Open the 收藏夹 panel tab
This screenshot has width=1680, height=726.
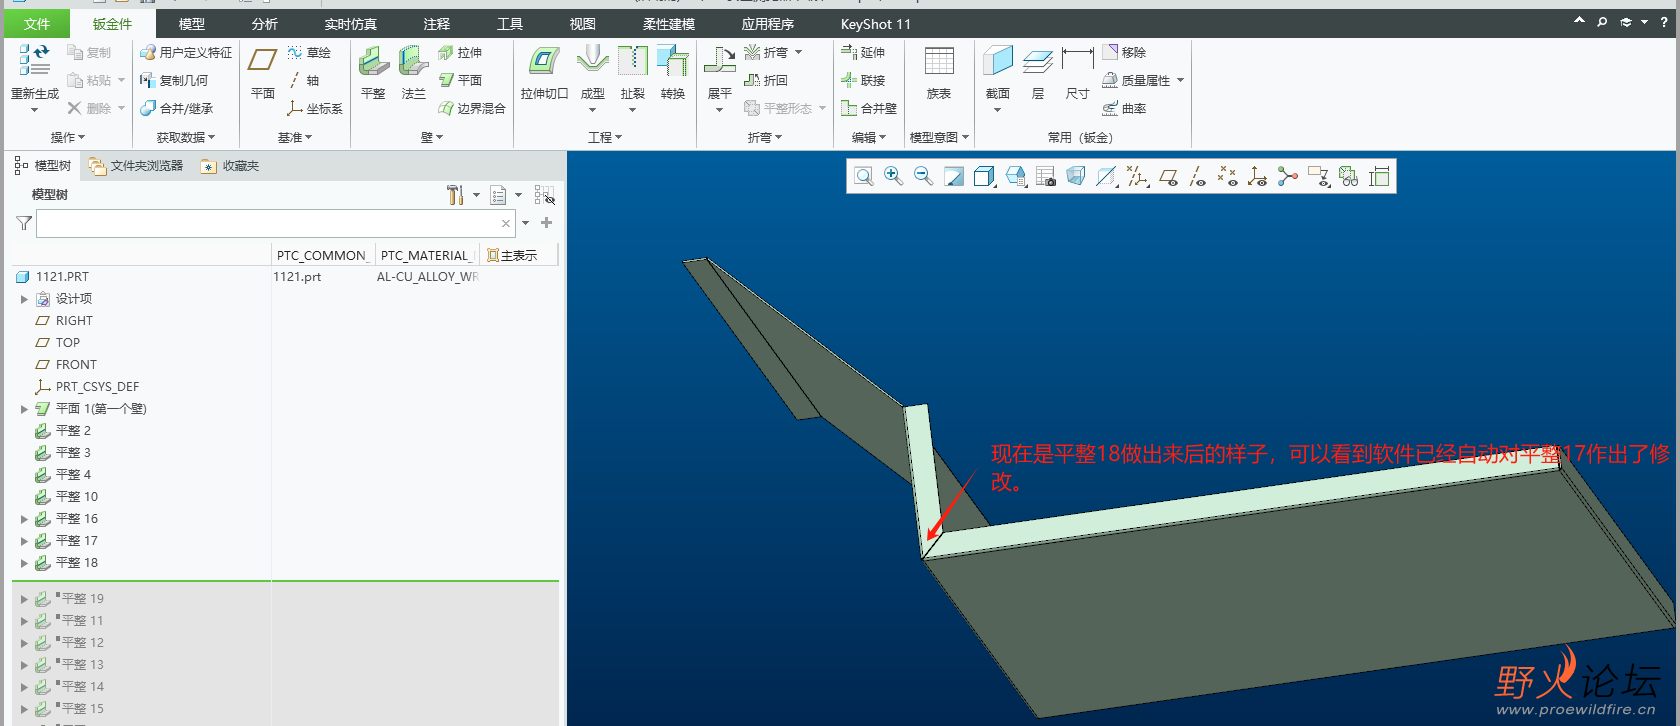230,166
